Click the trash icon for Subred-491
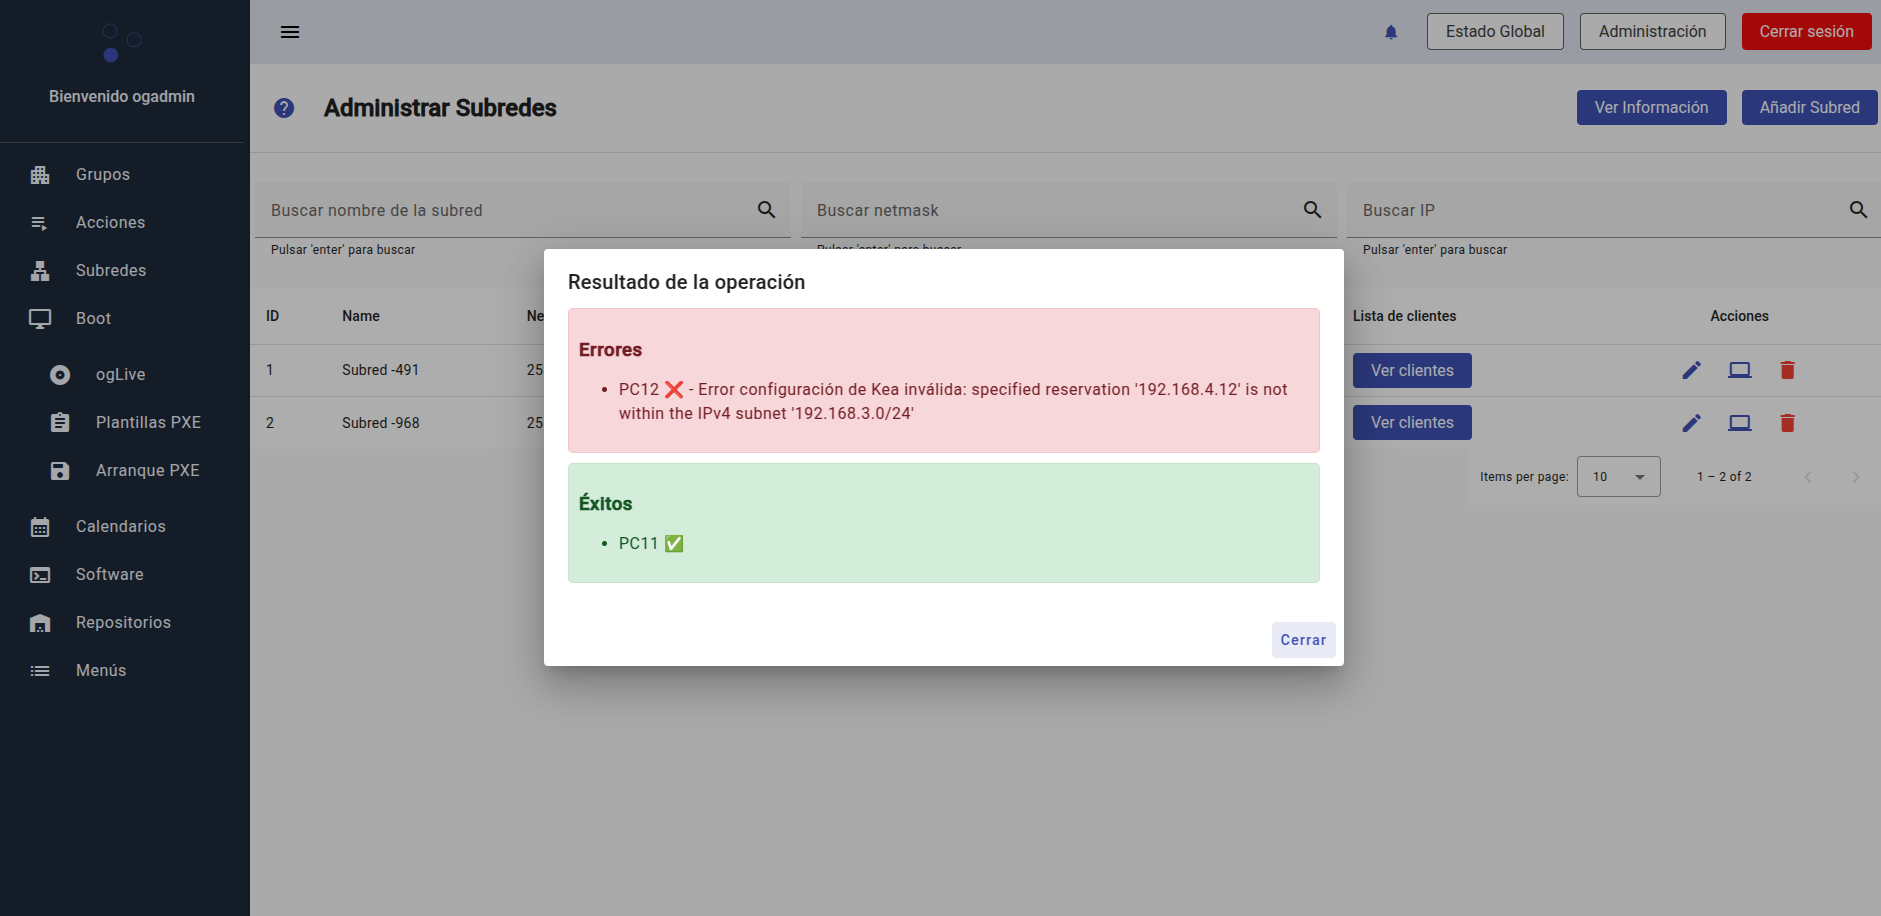This screenshot has height=916, width=1881. tap(1787, 370)
